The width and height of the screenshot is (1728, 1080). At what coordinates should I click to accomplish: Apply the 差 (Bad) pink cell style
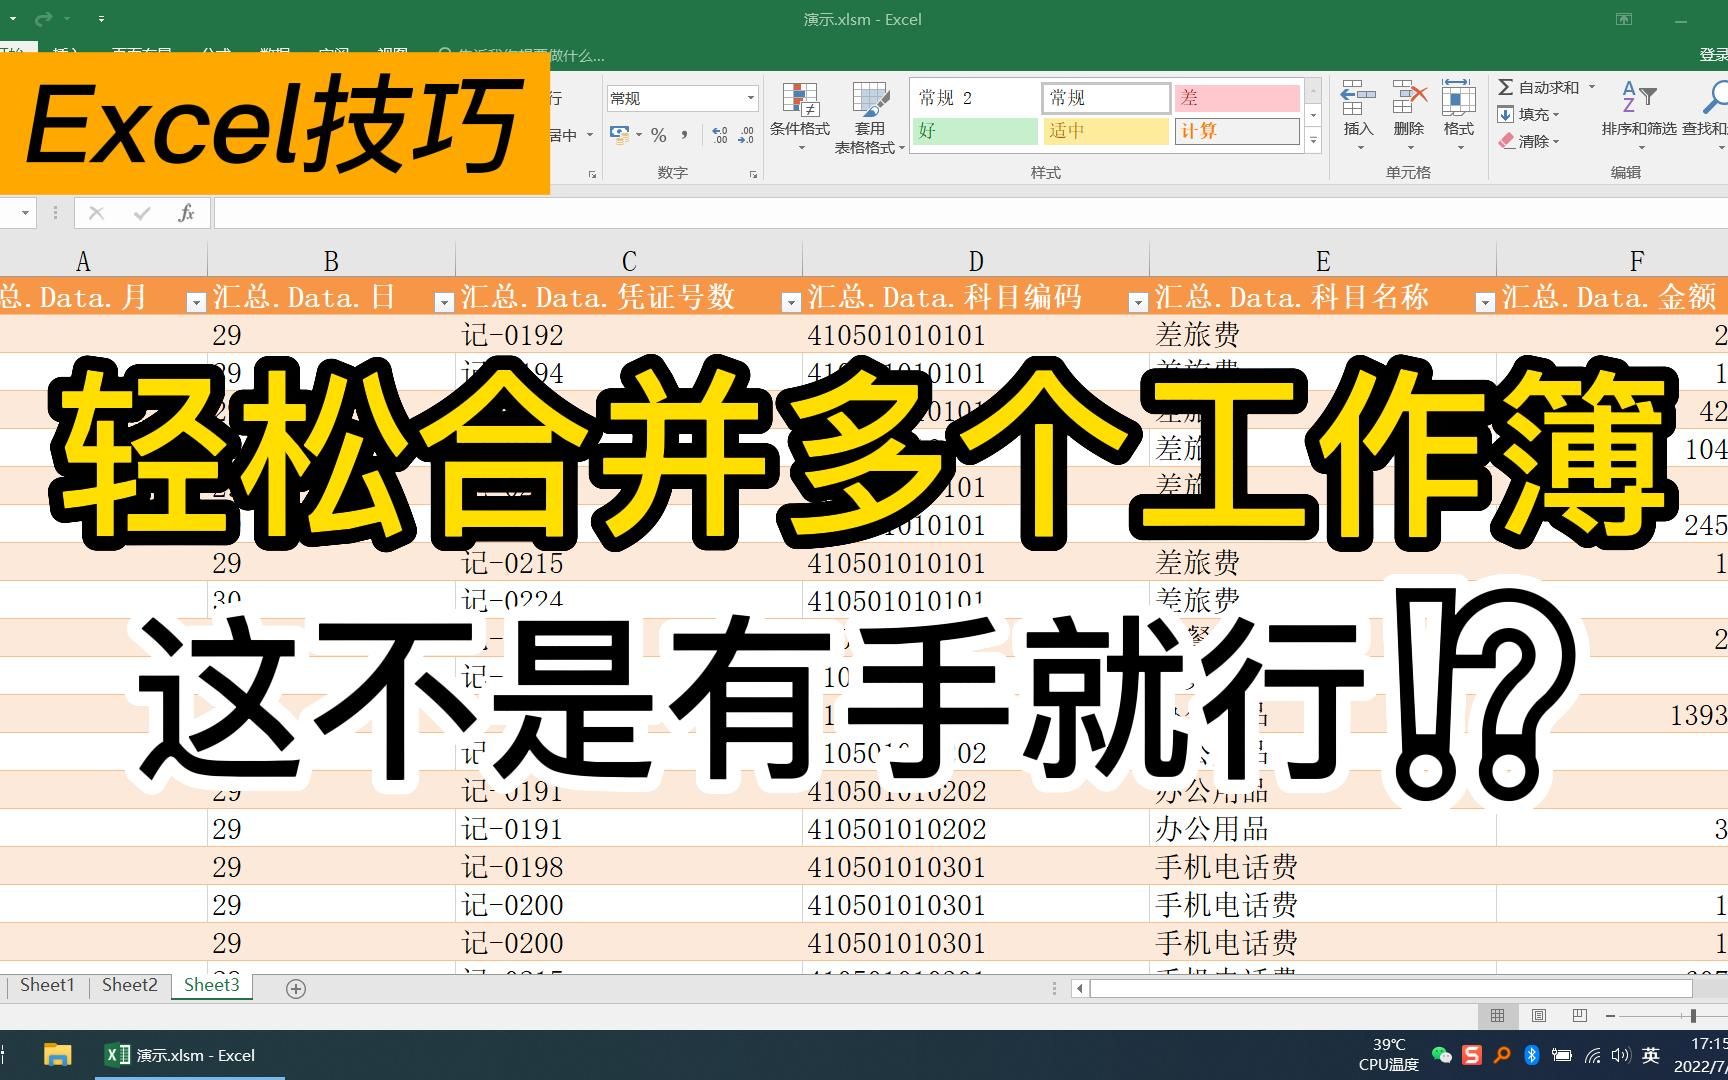coord(1237,98)
